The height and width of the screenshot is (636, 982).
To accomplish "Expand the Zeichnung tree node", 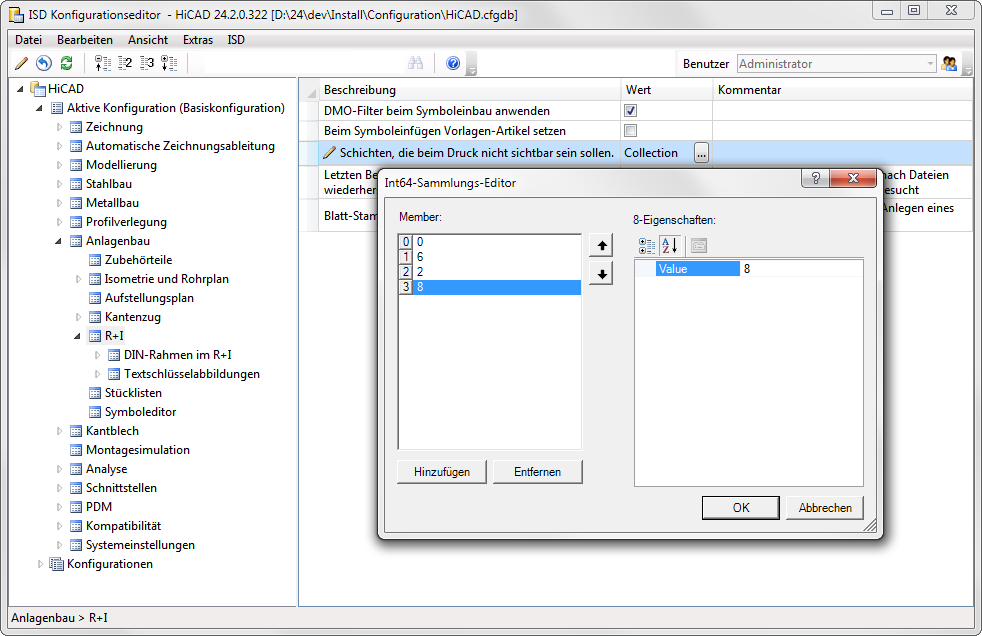I will pyautogui.click(x=59, y=127).
